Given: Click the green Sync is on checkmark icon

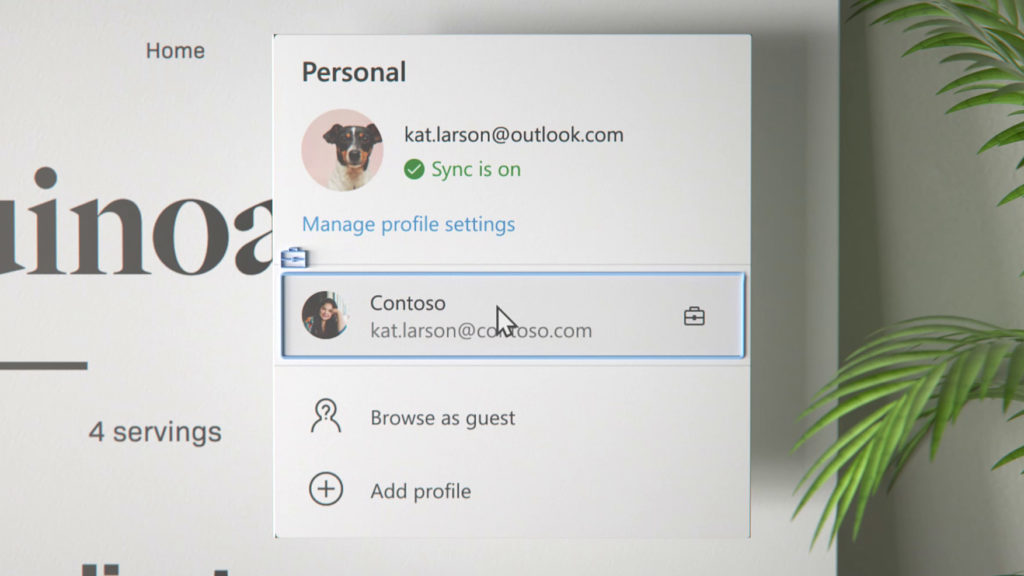Looking at the screenshot, I should [413, 169].
